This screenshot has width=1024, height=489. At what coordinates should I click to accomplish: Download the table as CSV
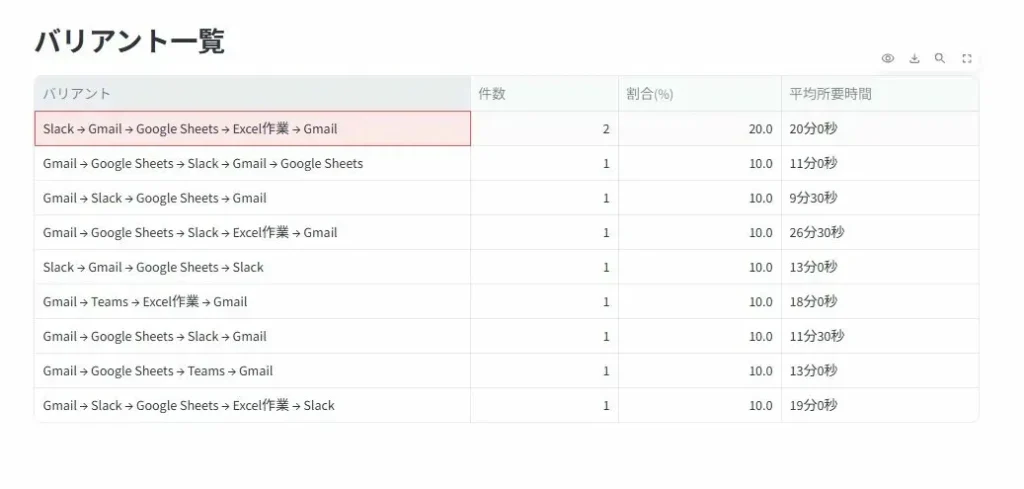tap(914, 59)
